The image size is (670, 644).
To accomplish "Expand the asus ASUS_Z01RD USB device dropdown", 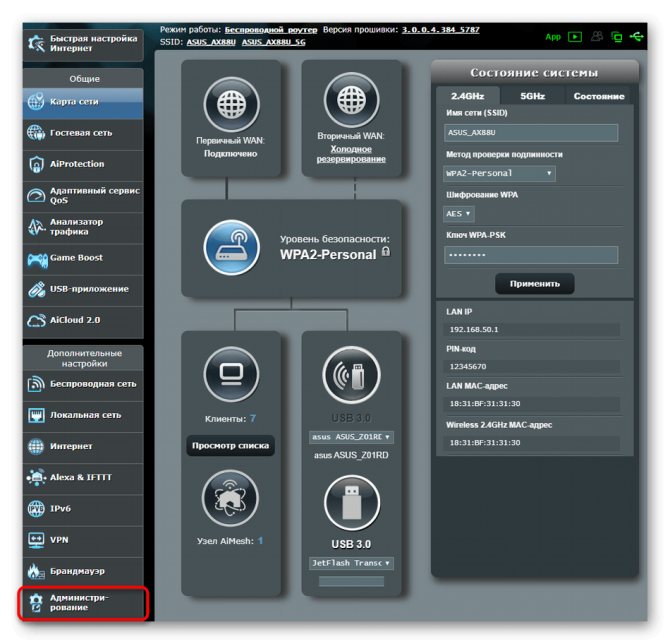I will [351, 437].
